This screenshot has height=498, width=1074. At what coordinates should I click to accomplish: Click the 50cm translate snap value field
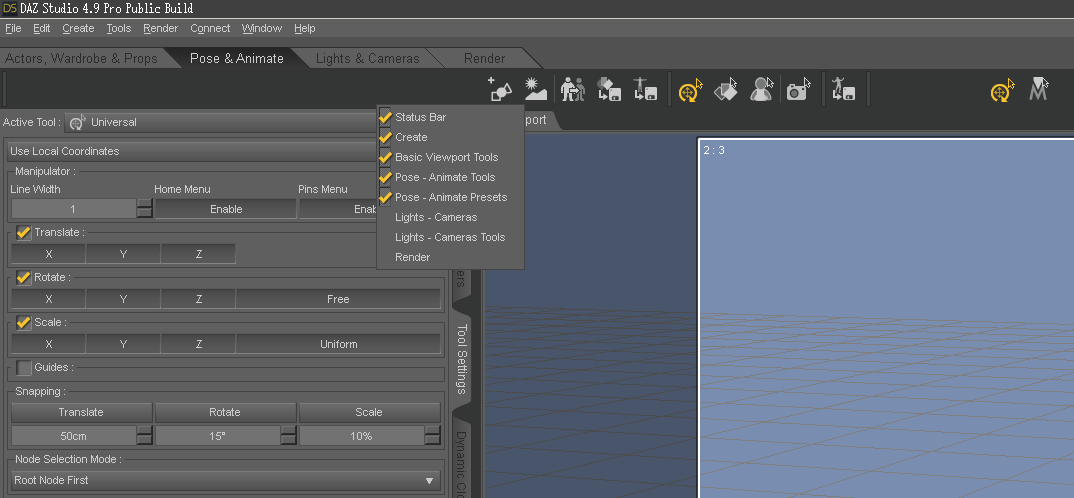[x=74, y=436]
